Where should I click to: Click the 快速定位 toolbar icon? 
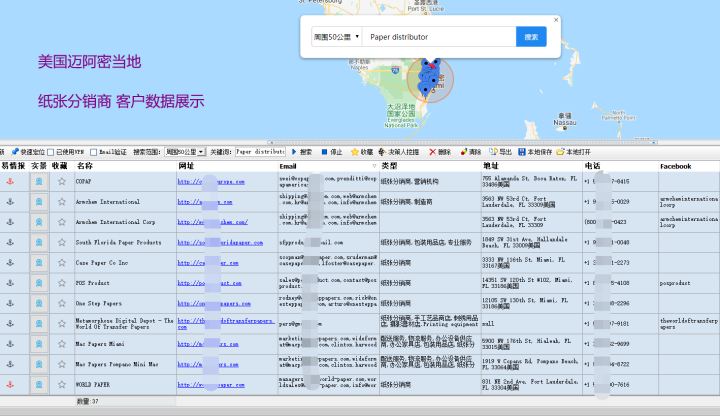(x=15, y=152)
